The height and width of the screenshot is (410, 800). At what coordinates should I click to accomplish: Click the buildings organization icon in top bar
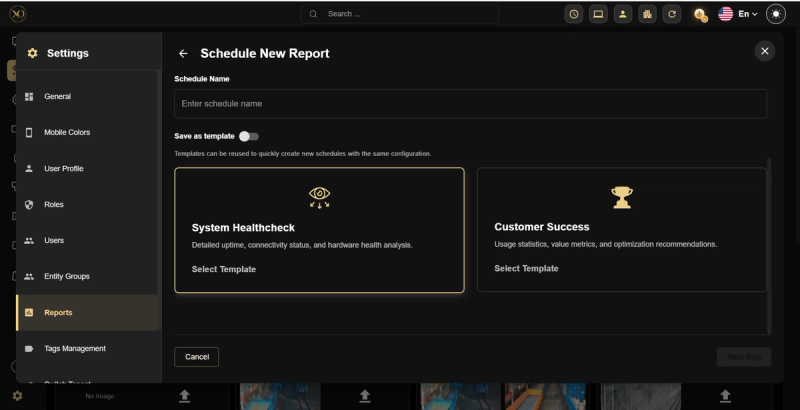(647, 14)
